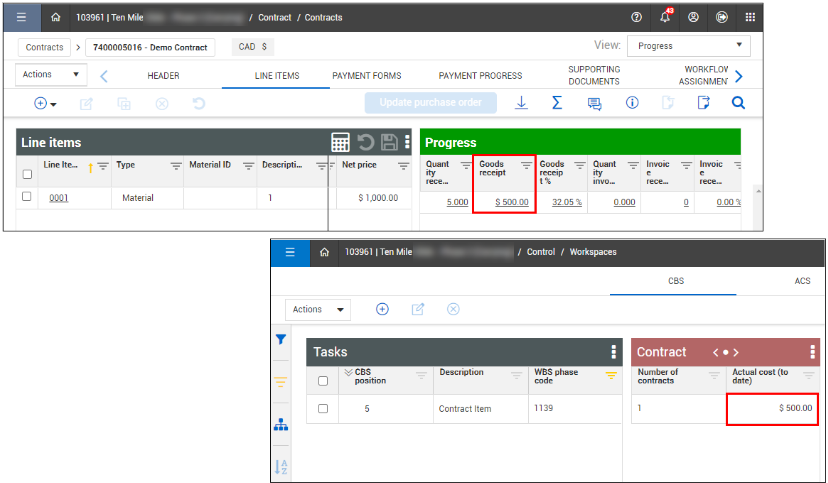Open the apps grid icon
828x483 pixels.
pos(750,17)
